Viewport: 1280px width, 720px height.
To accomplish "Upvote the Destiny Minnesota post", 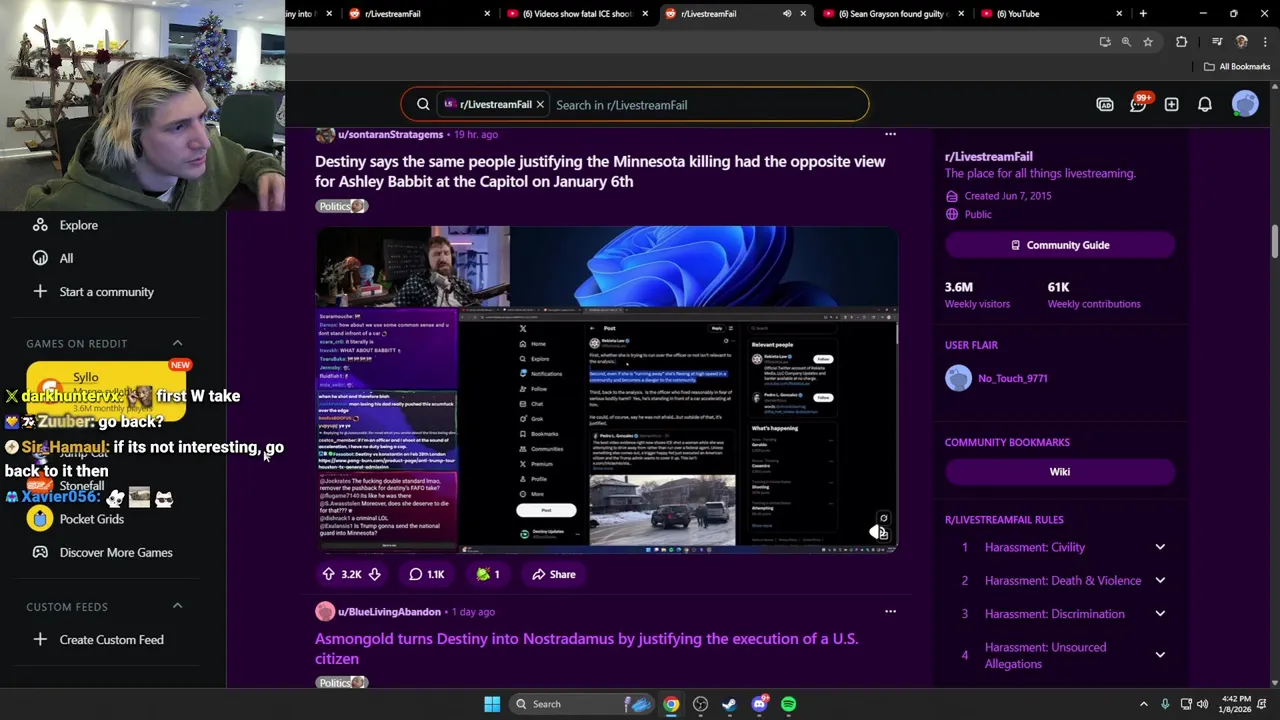I will coord(328,574).
